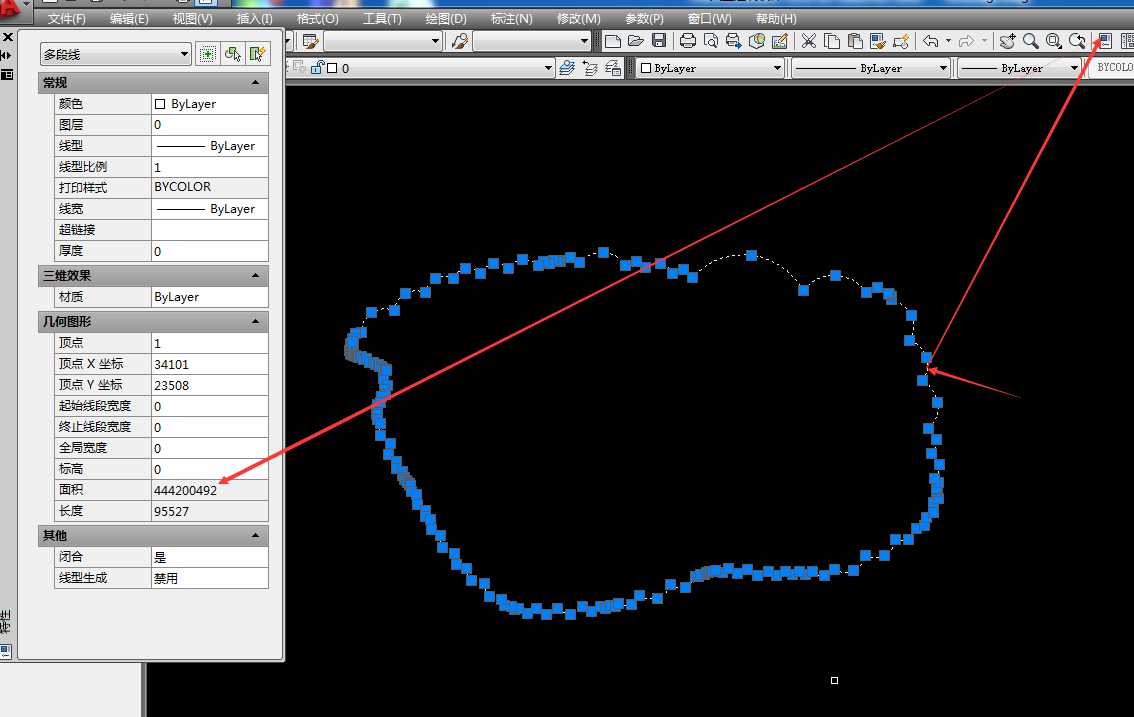Open the 工具(T) menu

(382, 19)
